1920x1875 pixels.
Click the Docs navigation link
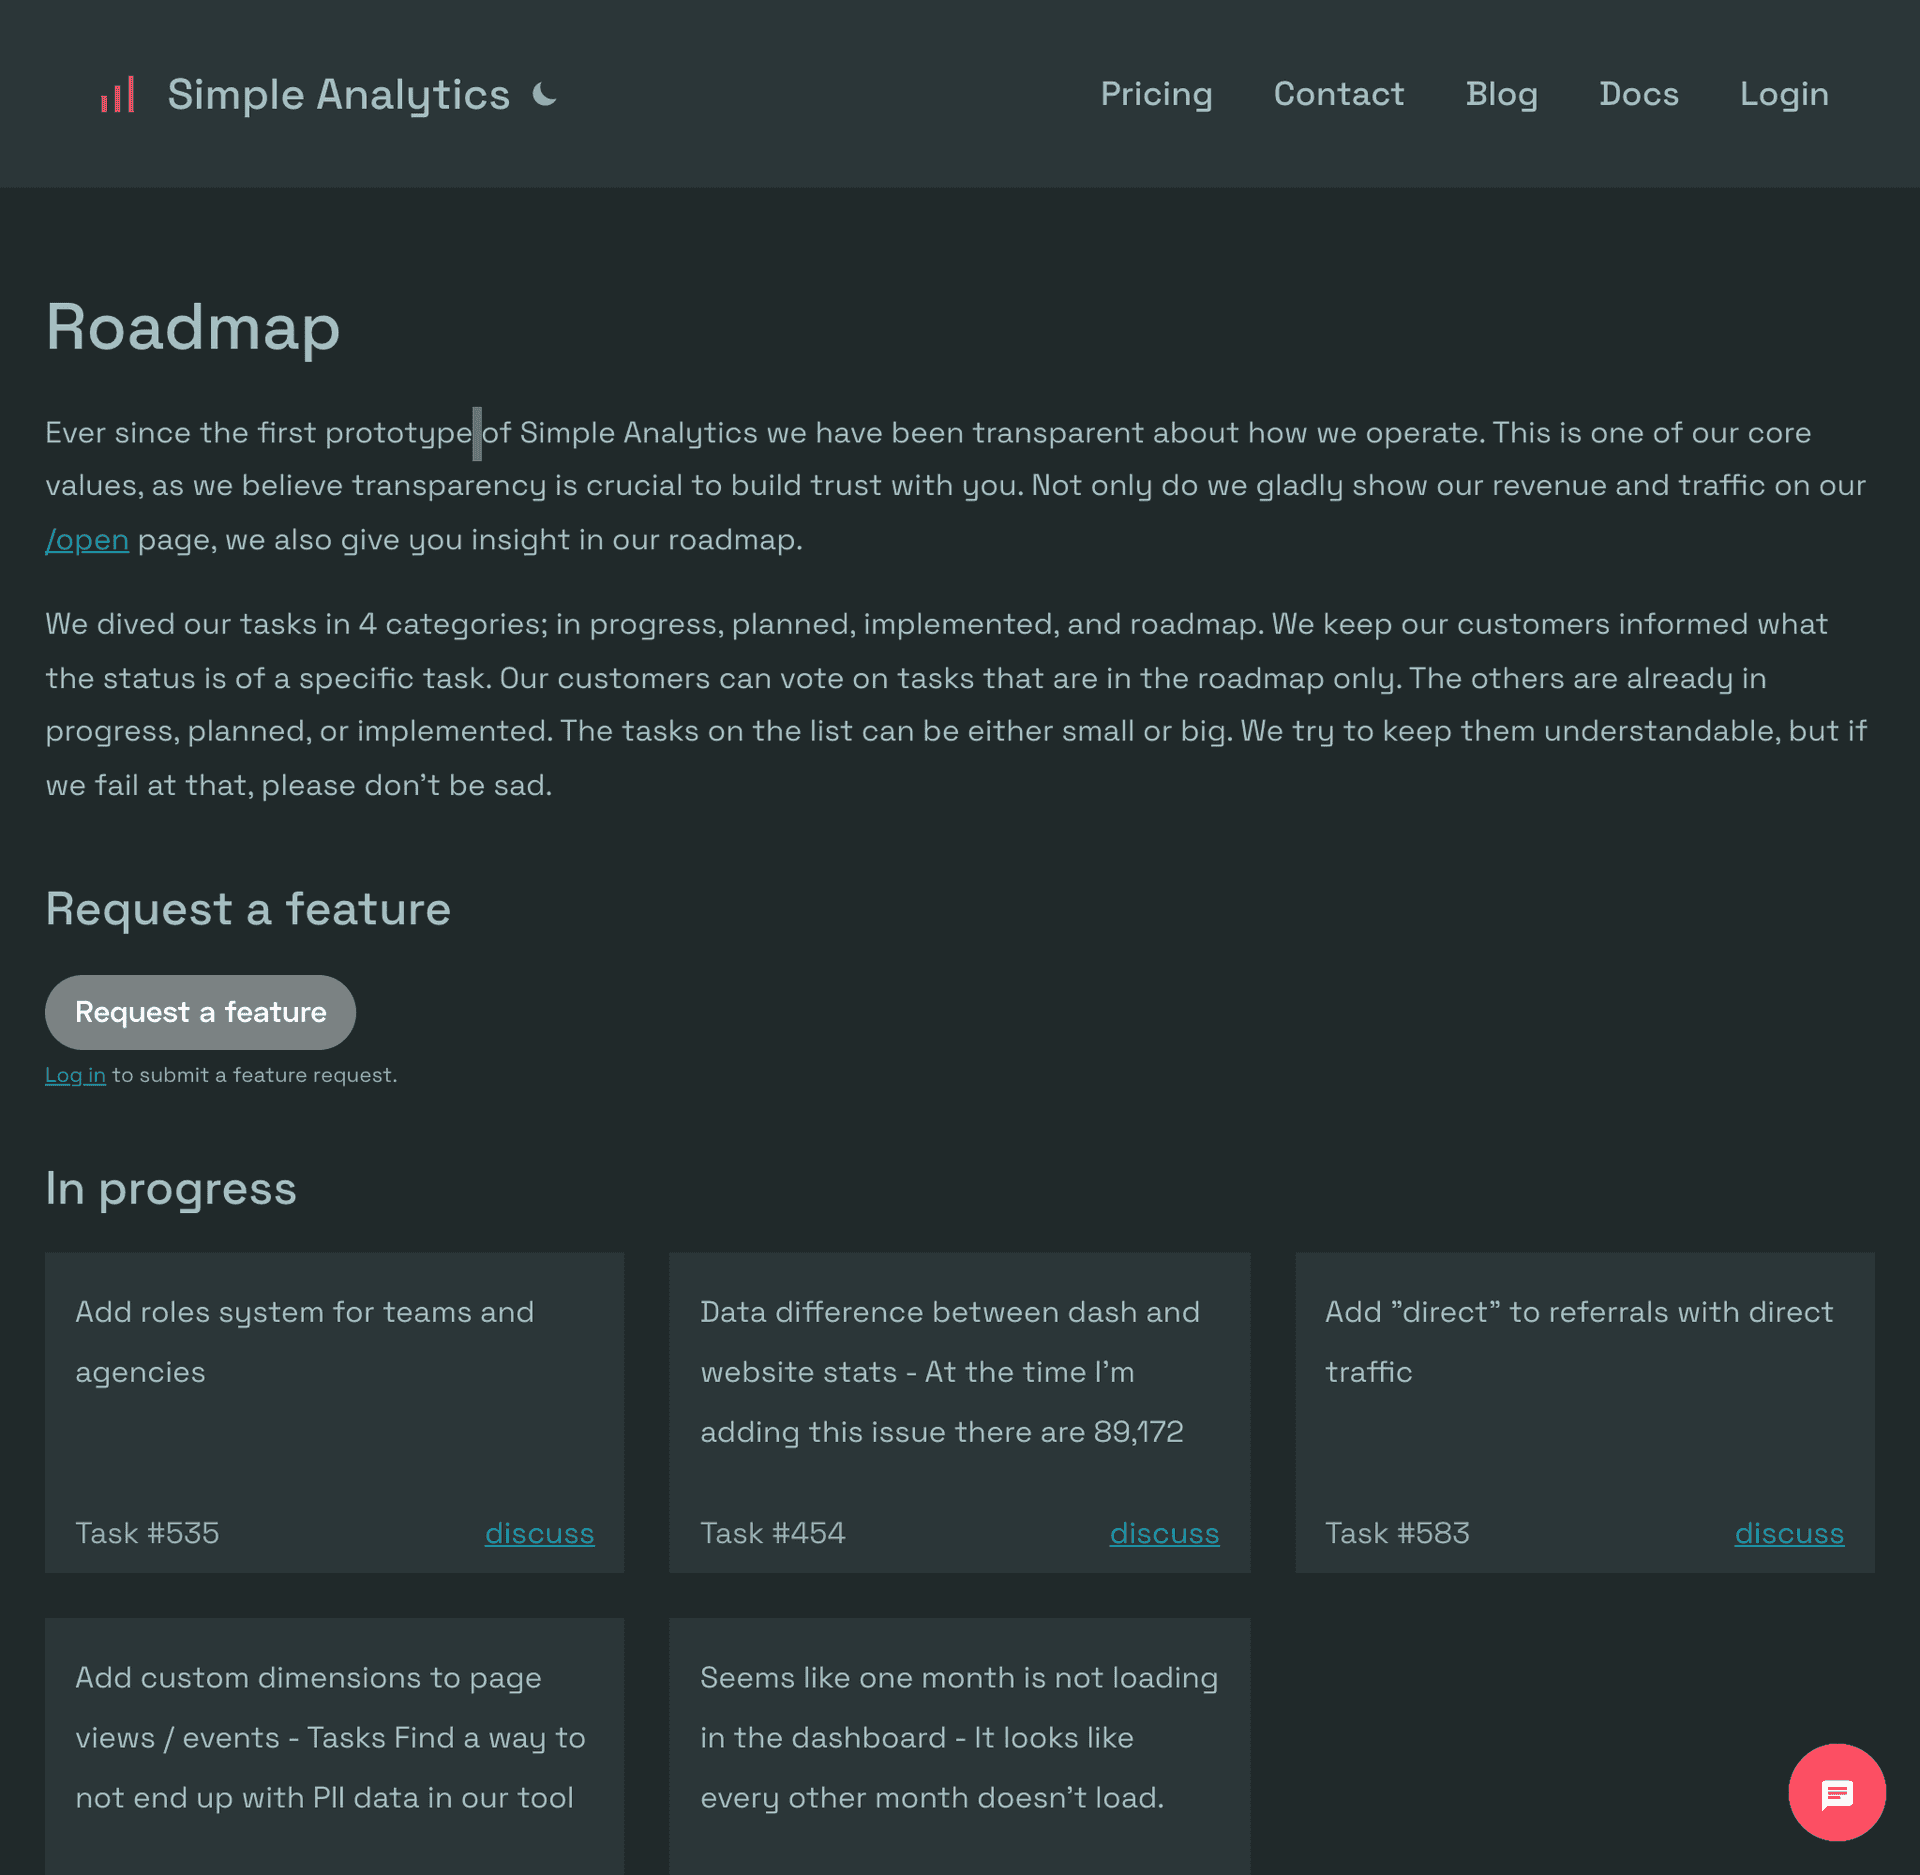click(1638, 93)
